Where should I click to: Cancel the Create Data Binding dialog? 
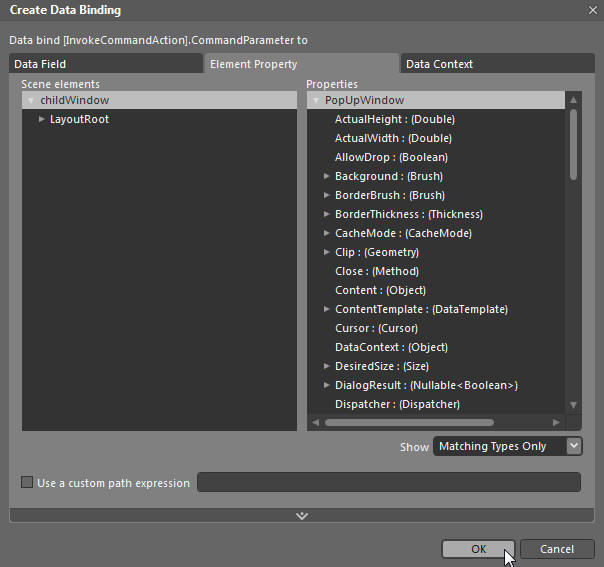(x=557, y=549)
